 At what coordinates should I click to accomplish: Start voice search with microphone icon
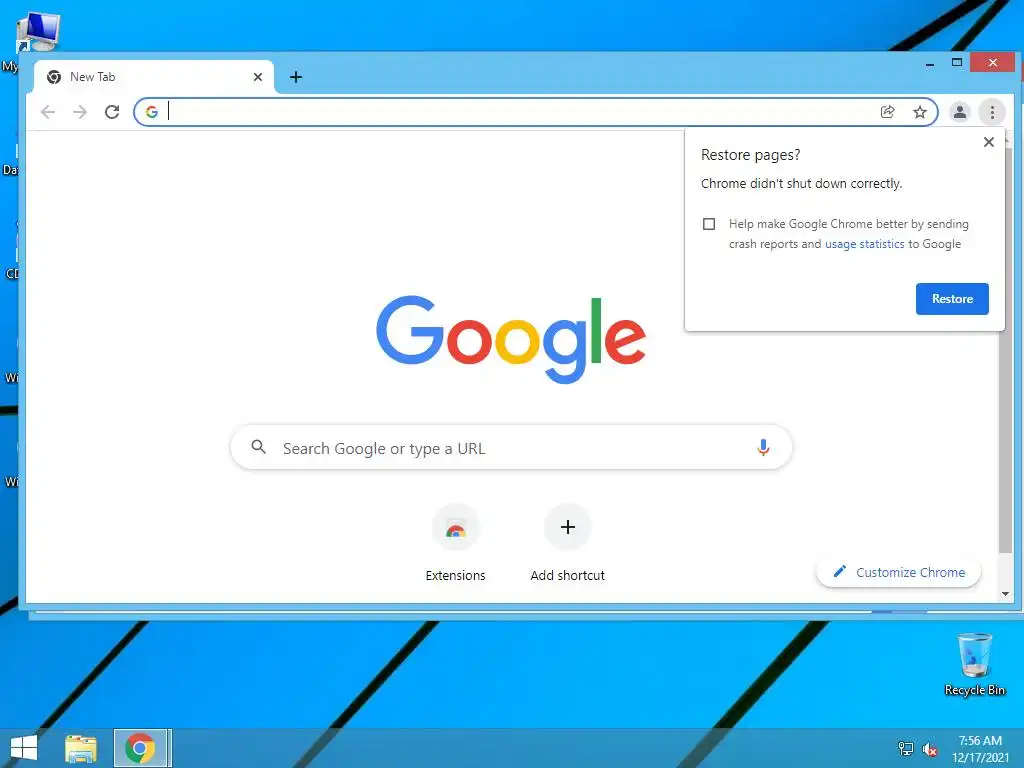pyautogui.click(x=763, y=447)
